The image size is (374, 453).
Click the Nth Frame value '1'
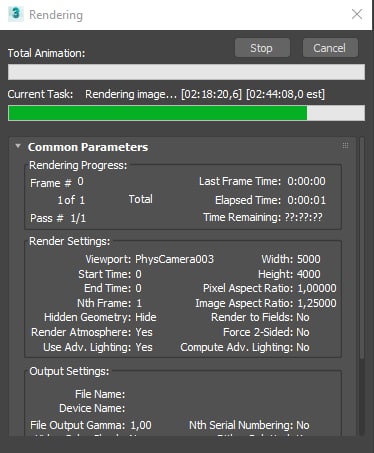[x=139, y=303]
